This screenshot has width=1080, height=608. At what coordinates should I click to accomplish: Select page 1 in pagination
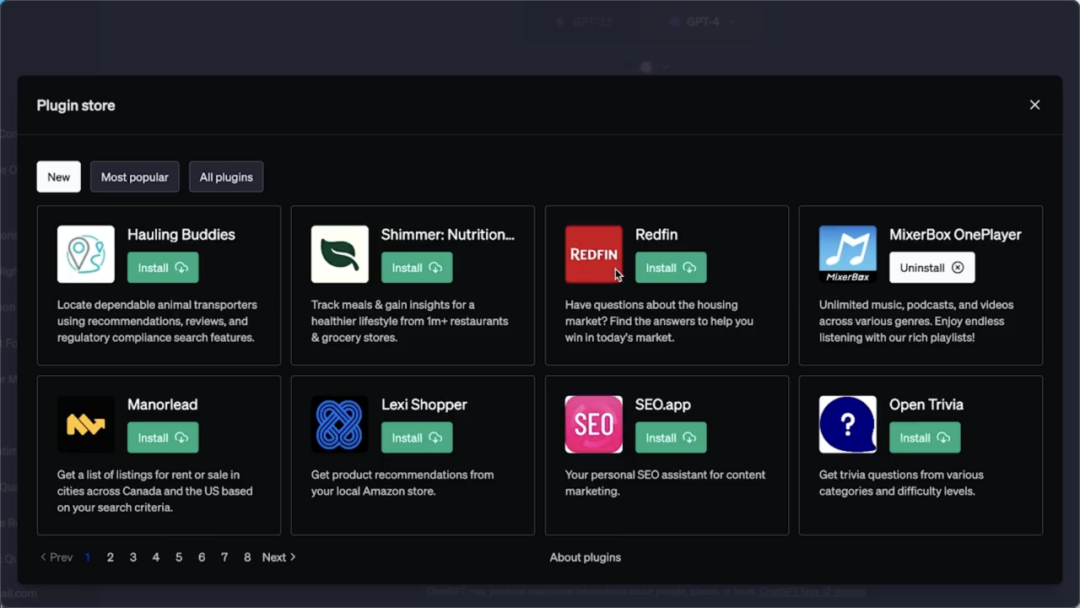coord(87,557)
